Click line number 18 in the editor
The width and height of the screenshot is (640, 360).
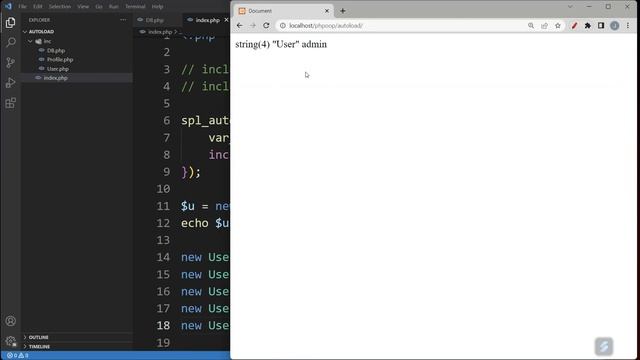(x=163, y=325)
